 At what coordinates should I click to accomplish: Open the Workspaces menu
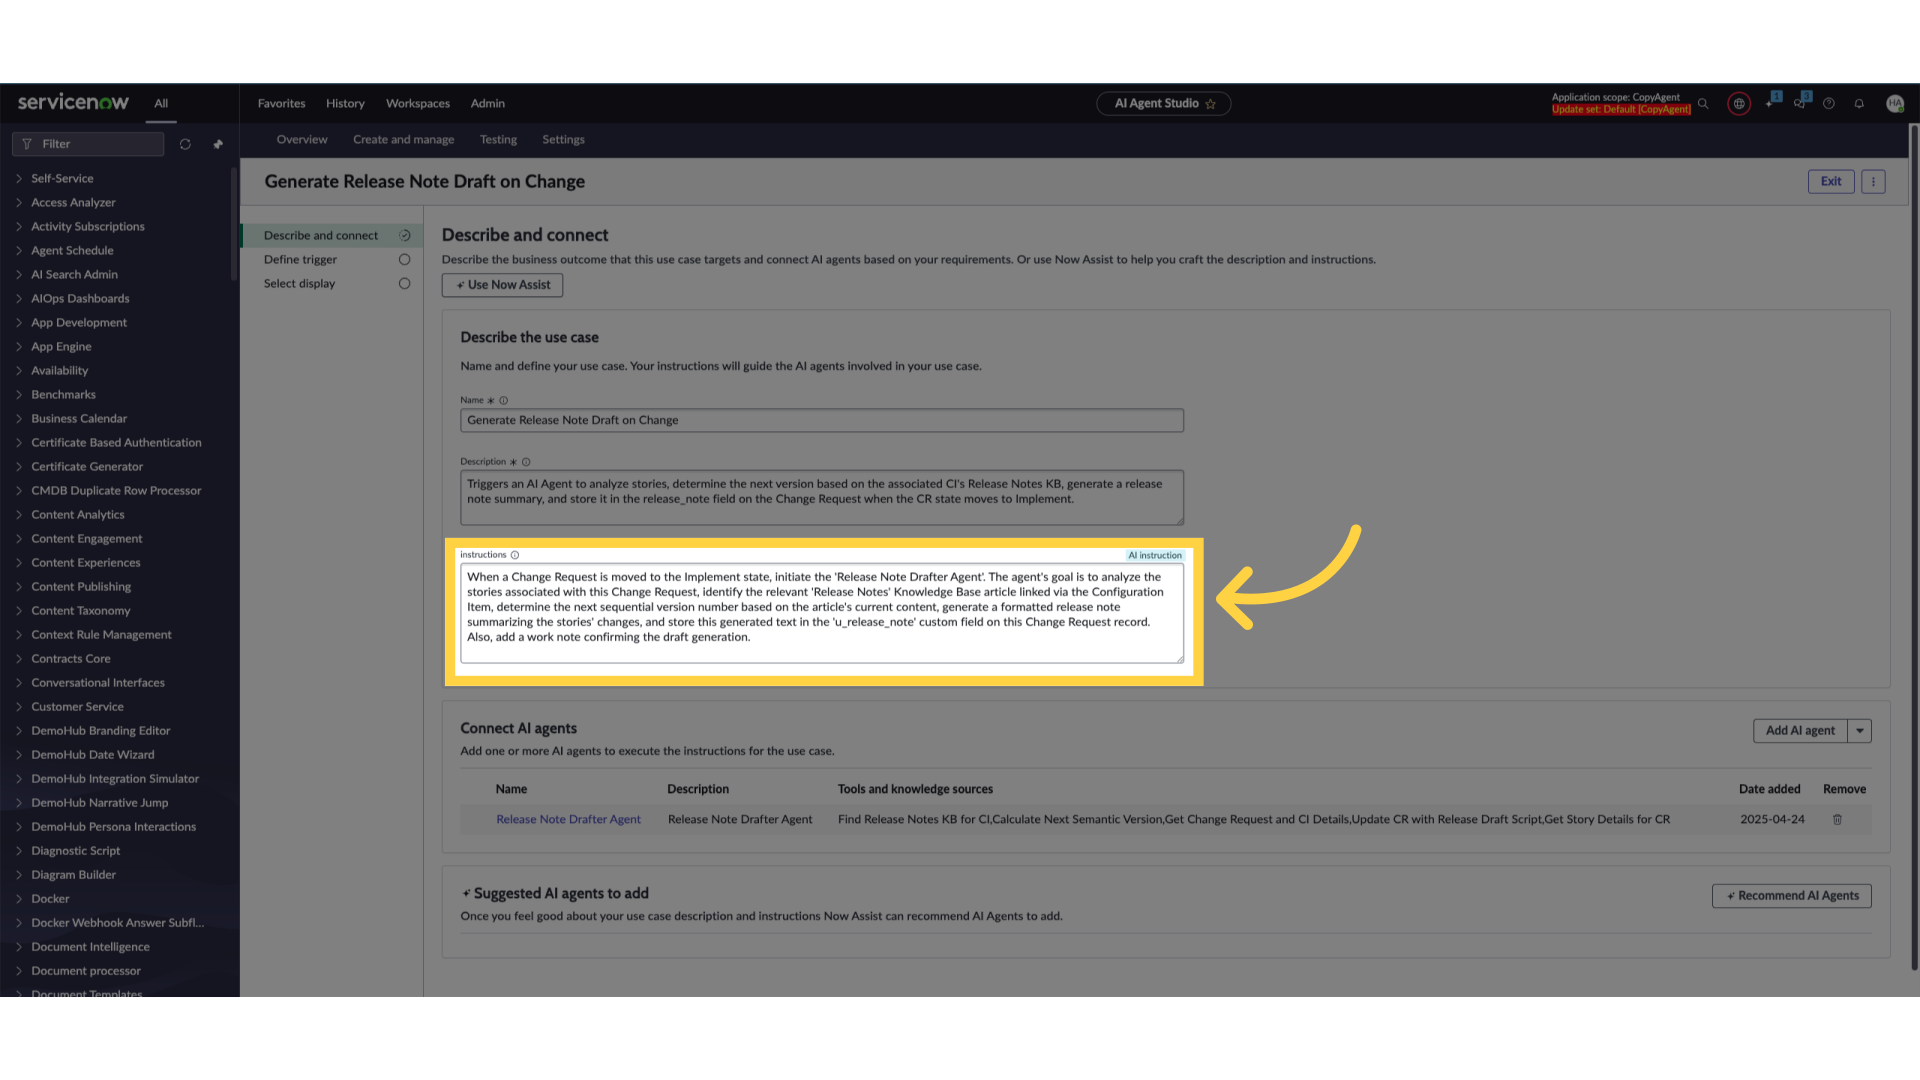tap(418, 104)
